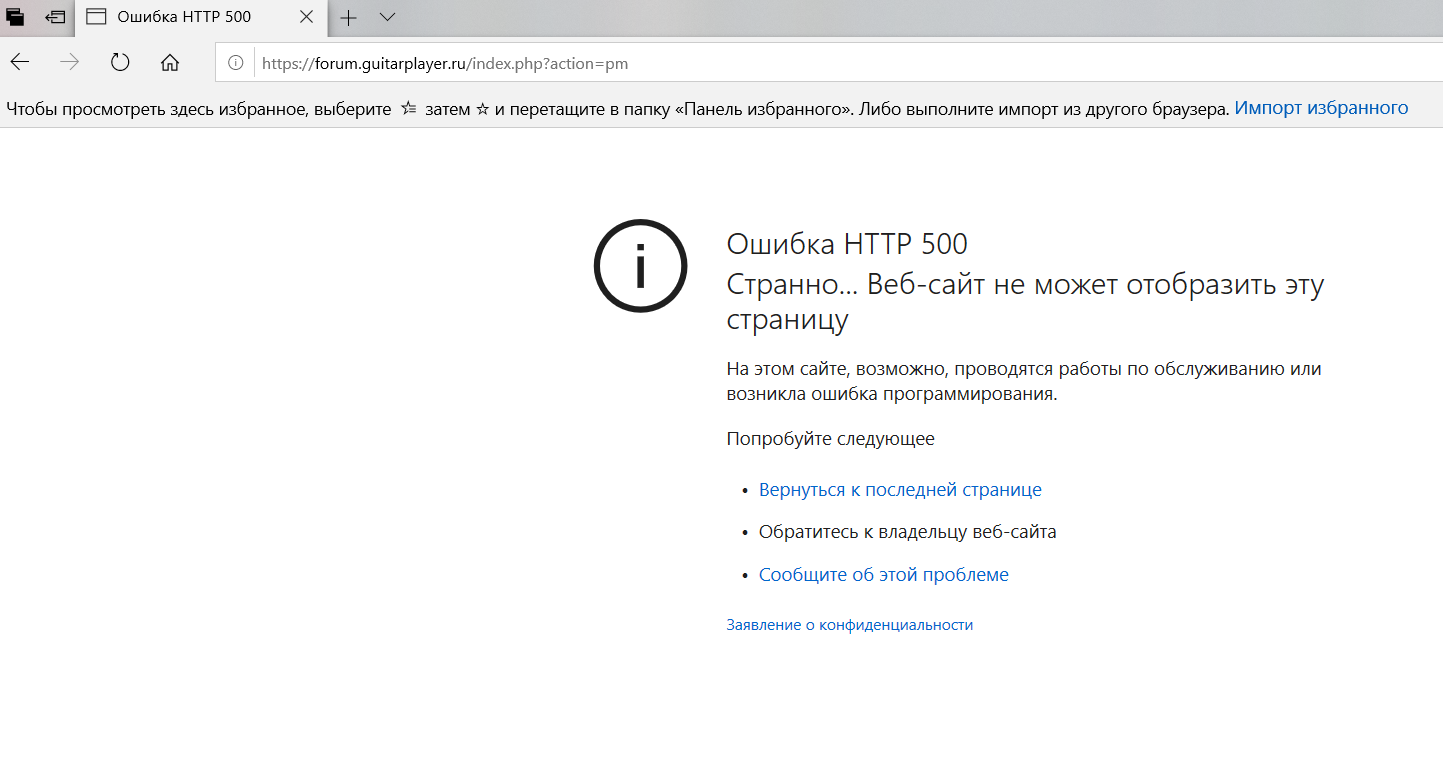Open the Импорт избранного link
Image resolution: width=1443 pixels, height=760 pixels.
click(x=1321, y=108)
